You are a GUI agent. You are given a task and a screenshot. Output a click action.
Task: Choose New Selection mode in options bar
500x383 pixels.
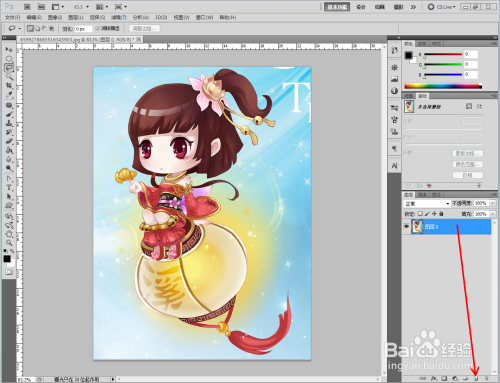point(30,29)
